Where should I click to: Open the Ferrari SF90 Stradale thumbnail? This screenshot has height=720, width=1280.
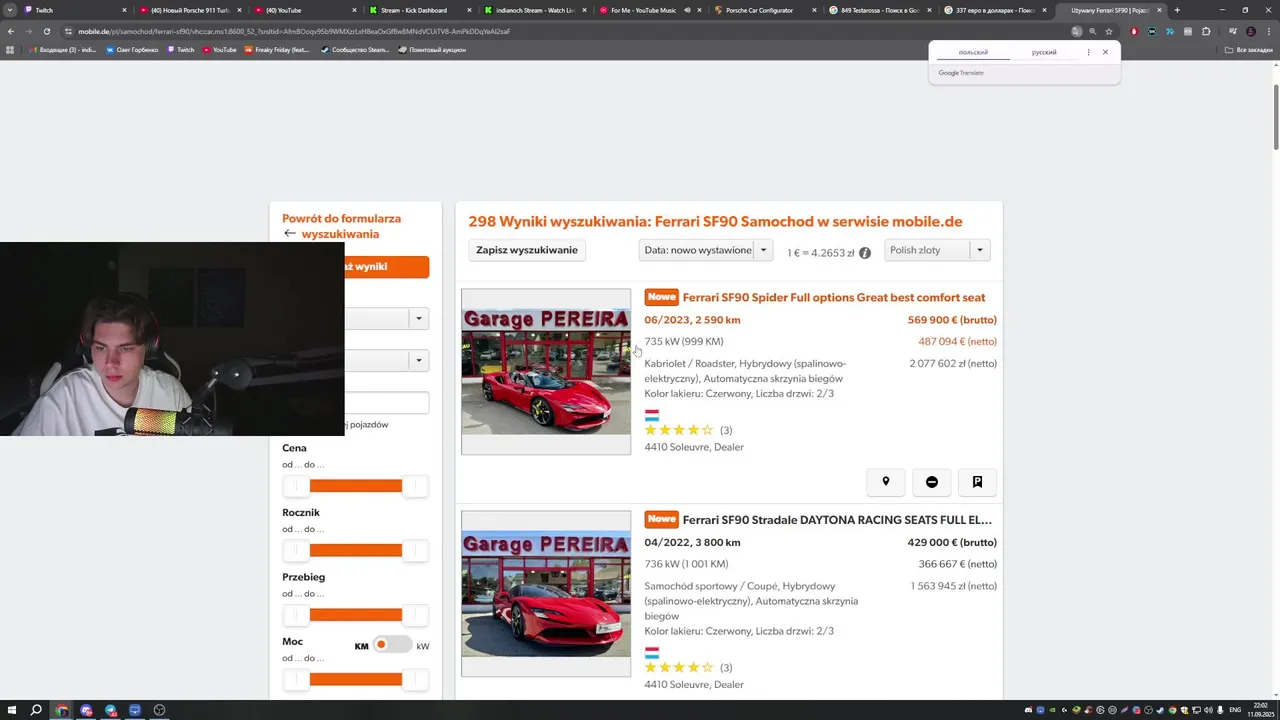[x=546, y=594]
